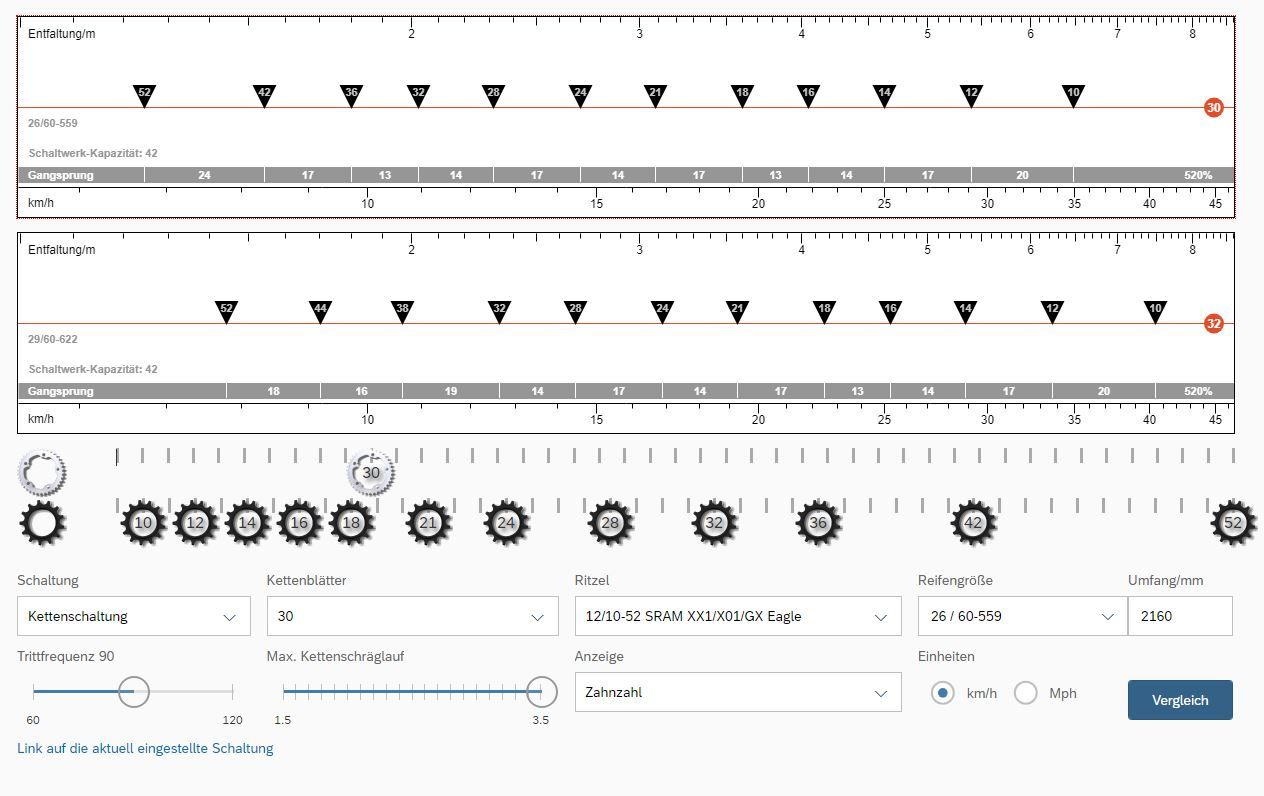Open the Reifengröße tire size dropdown
This screenshot has height=796, width=1264.
click(1021, 616)
